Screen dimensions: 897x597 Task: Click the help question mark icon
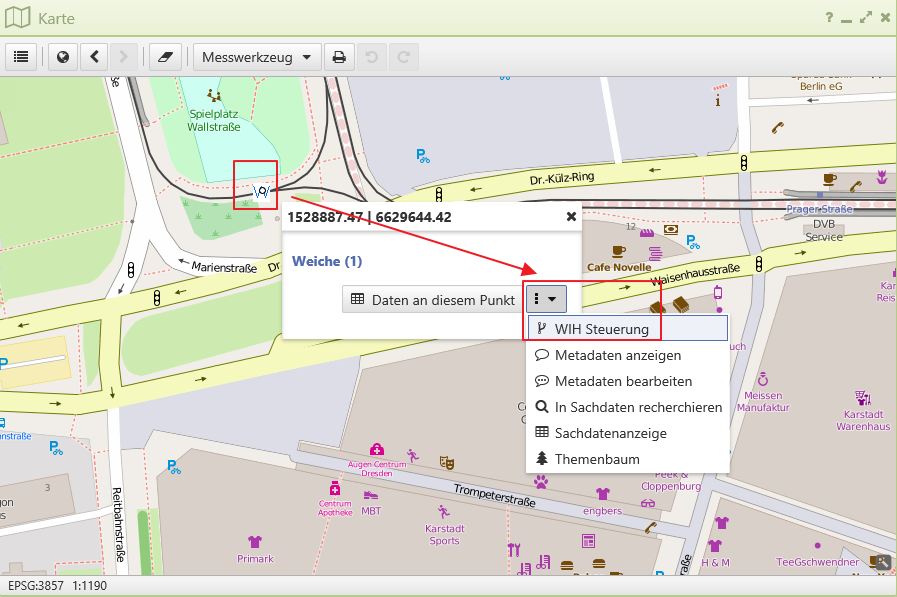[829, 18]
